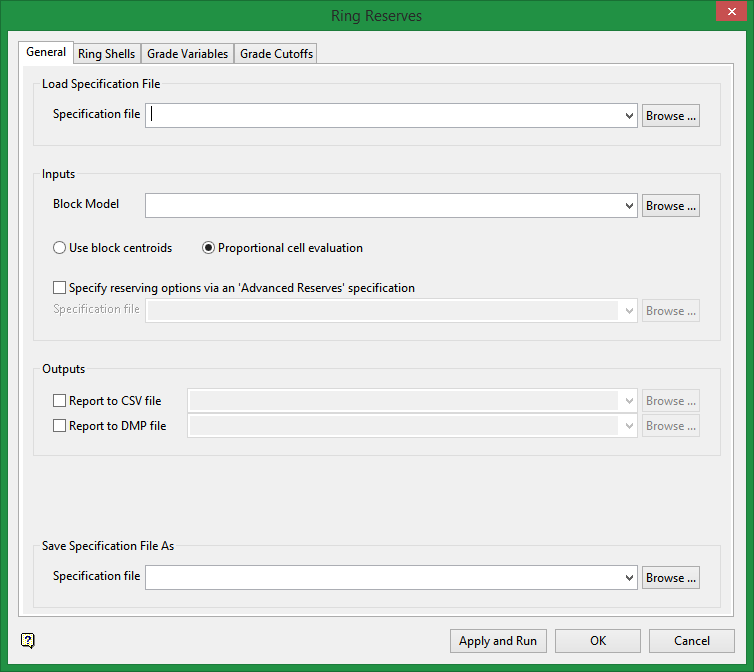Select Proportional cell evaluation option
This screenshot has height=672, width=754.
209,248
